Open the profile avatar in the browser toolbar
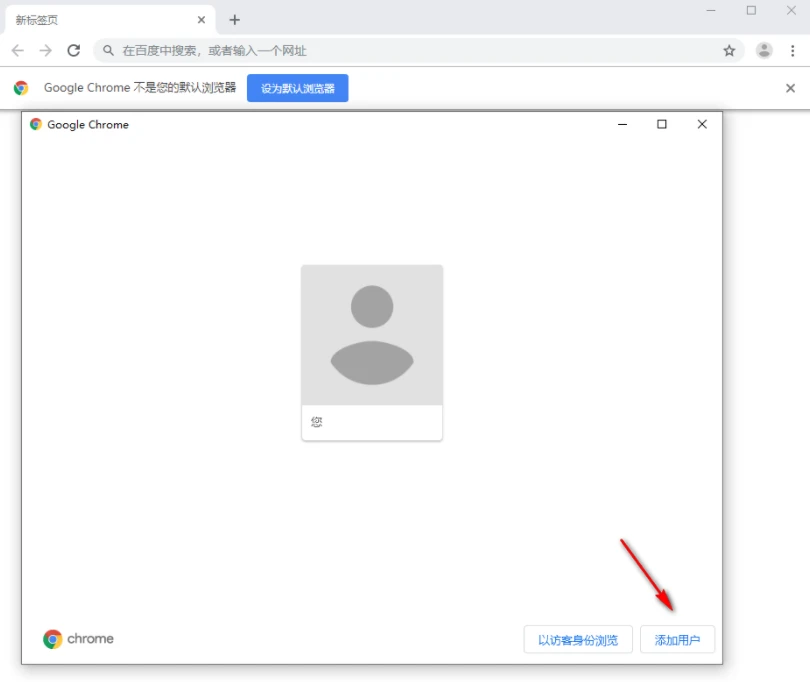The height and width of the screenshot is (682, 810). point(764,51)
